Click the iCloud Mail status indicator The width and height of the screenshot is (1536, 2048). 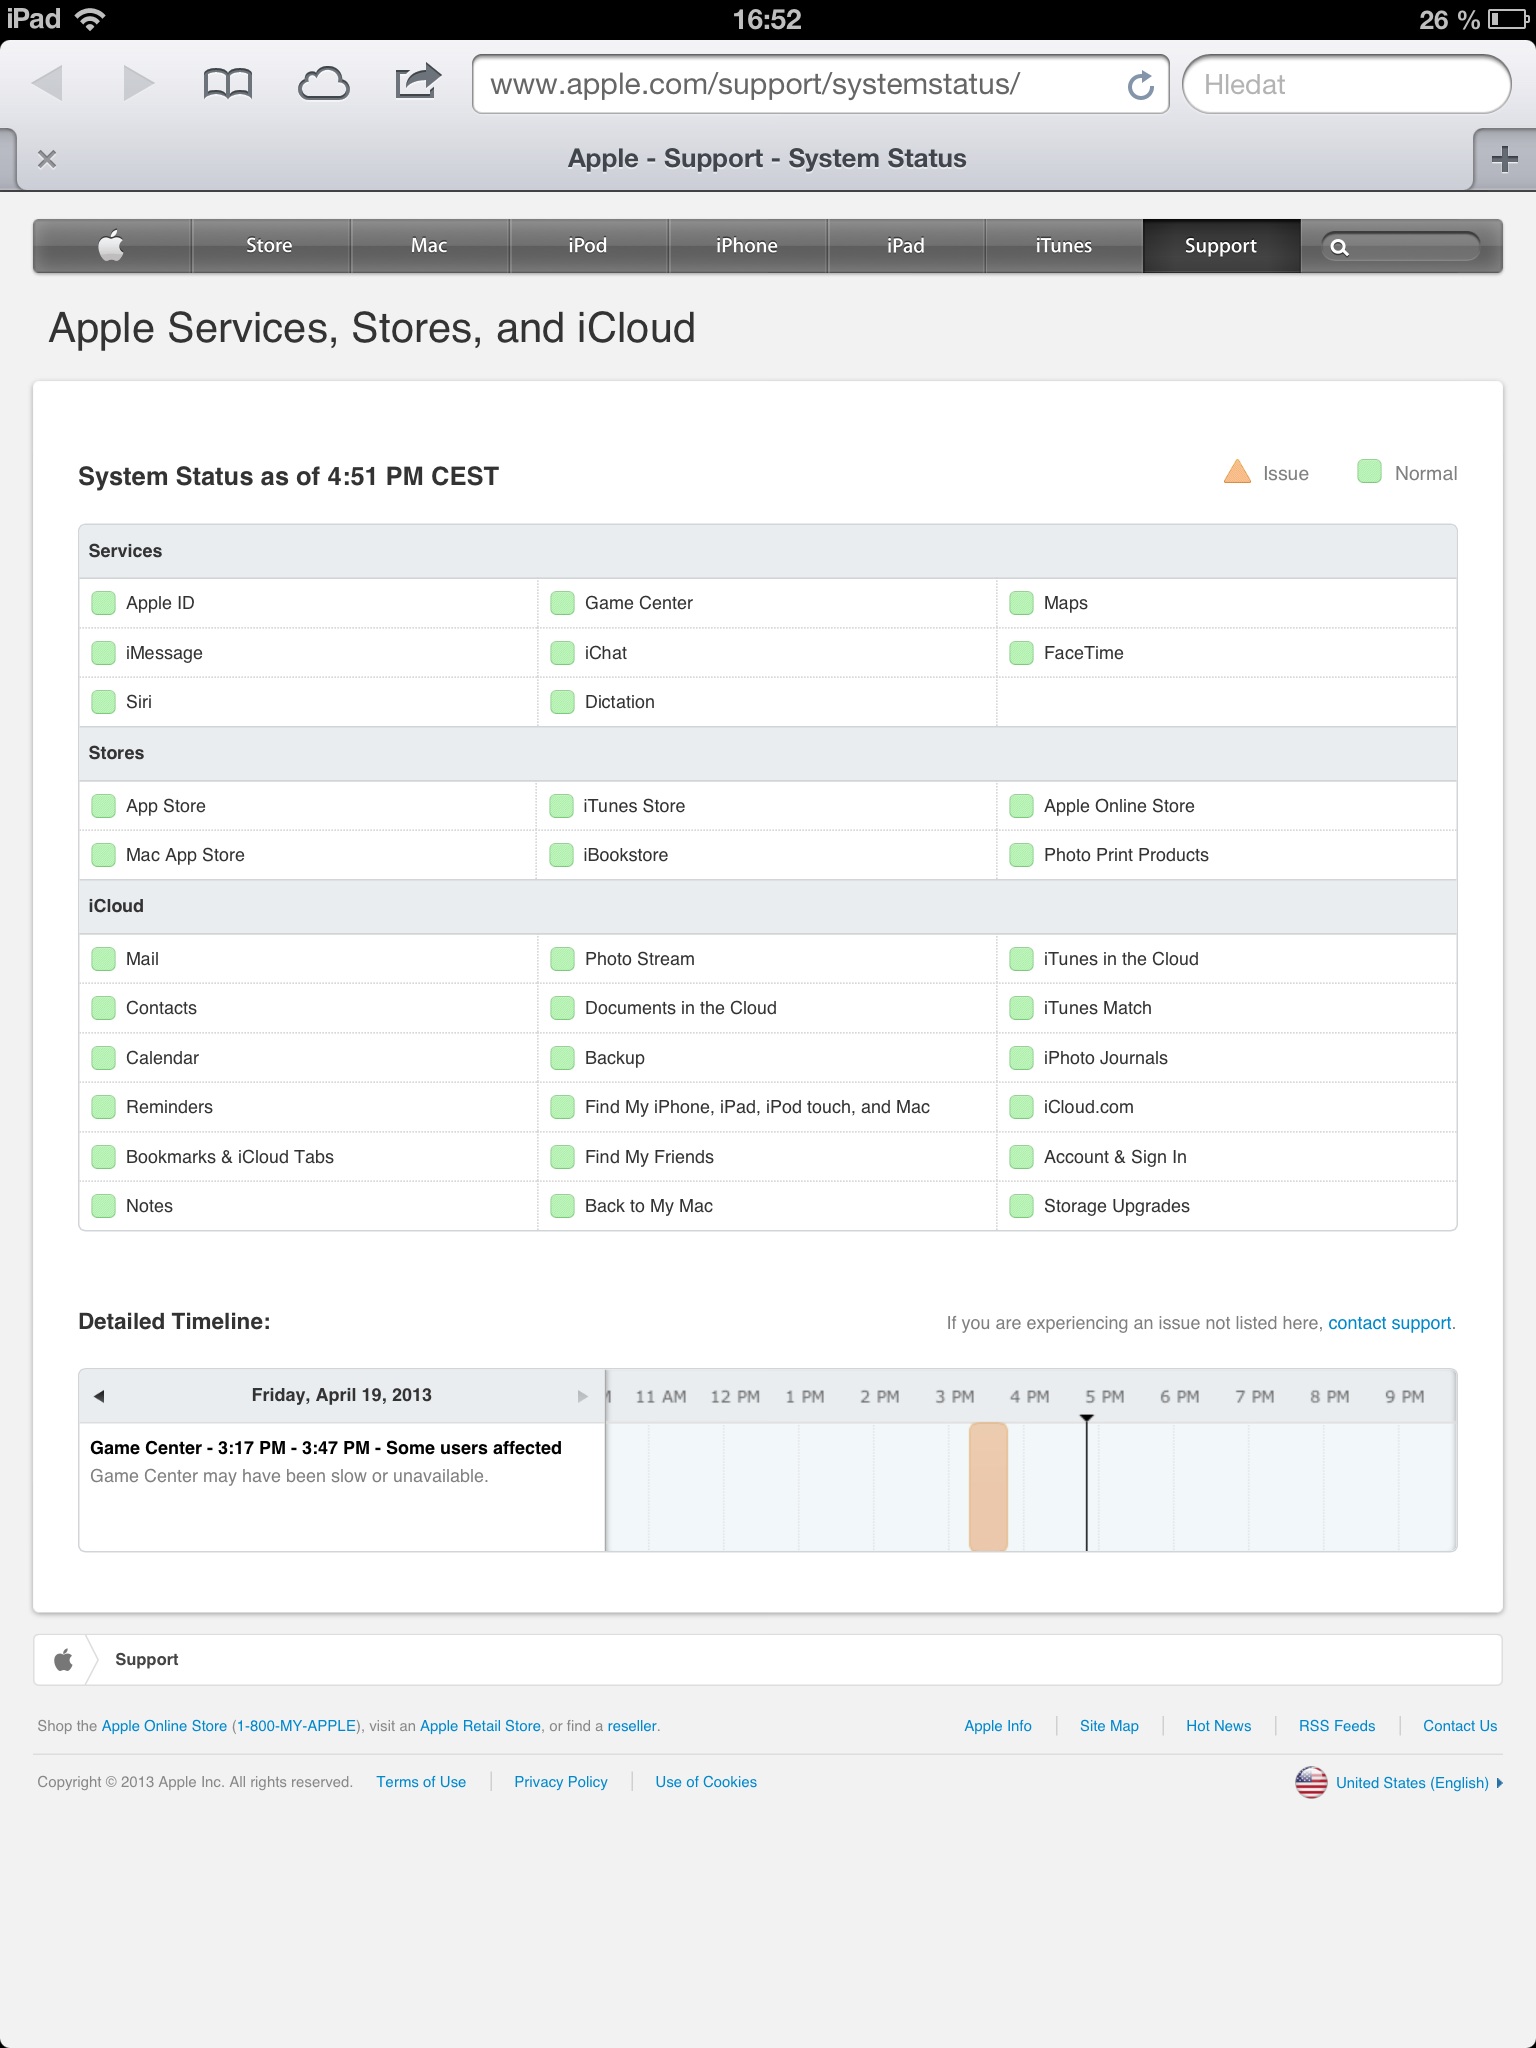103,959
